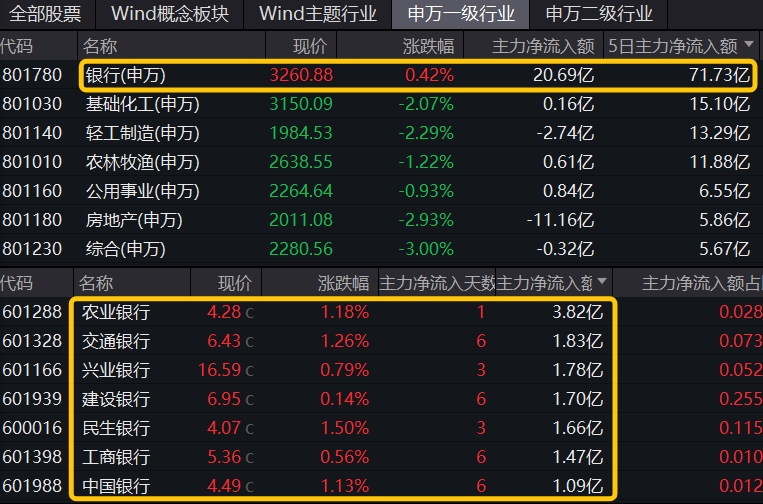This screenshot has height=504, width=763.
Task: Click code 801140
Action: pyautogui.click(x=32, y=133)
